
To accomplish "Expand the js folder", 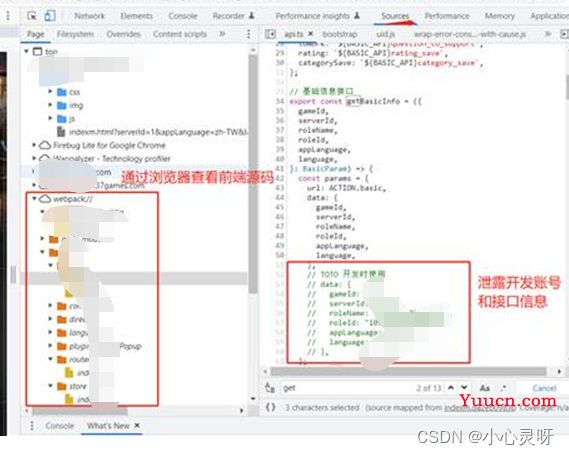I will pyautogui.click(x=50, y=119).
